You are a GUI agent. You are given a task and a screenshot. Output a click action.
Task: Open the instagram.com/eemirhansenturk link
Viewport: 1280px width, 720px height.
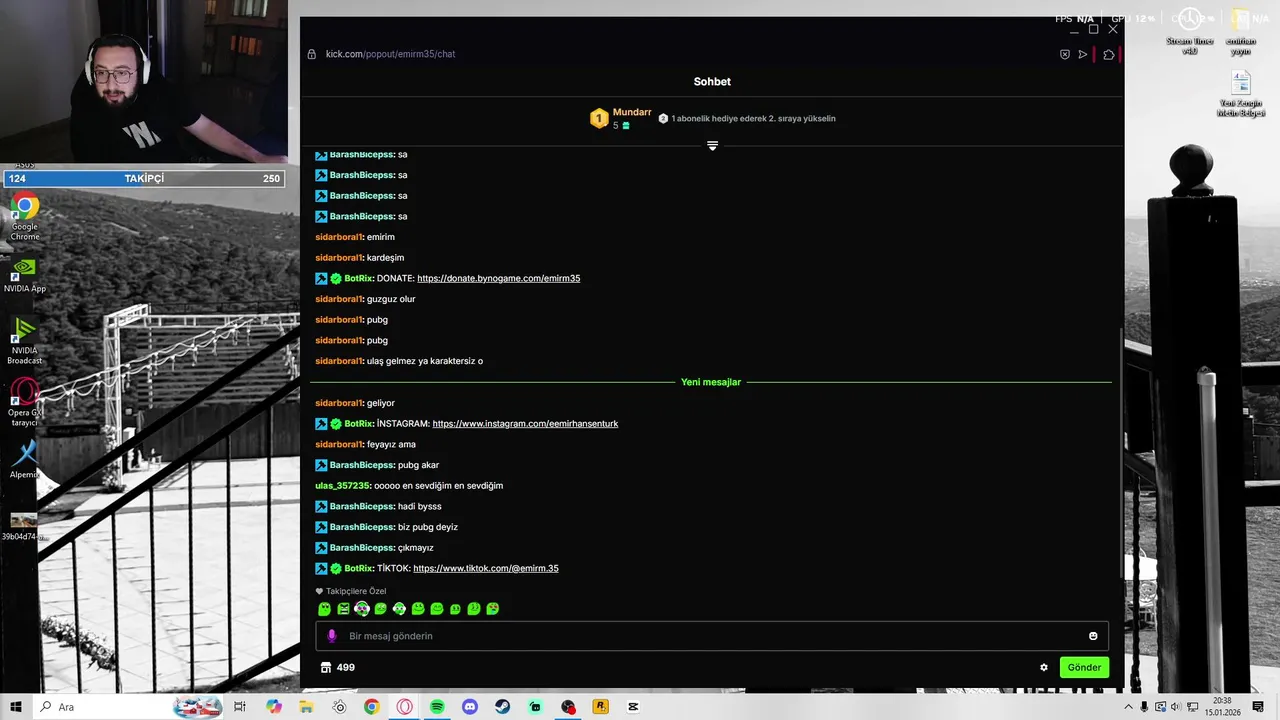coord(525,424)
